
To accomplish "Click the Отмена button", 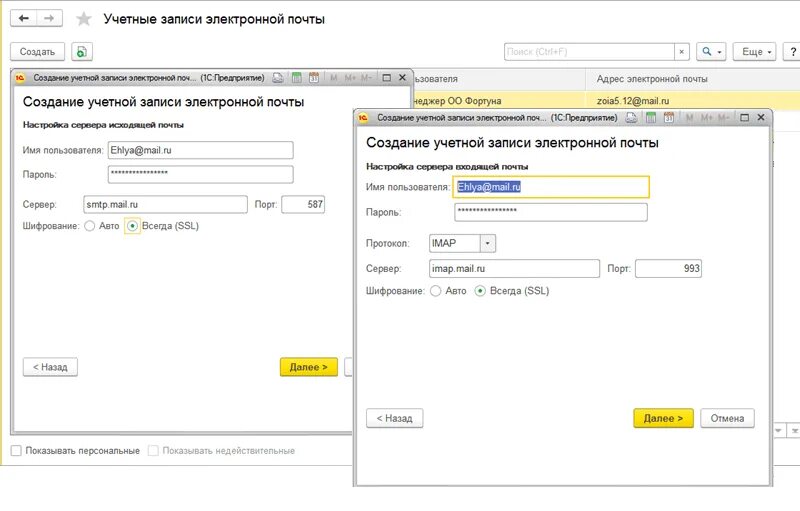I will coord(727,418).
